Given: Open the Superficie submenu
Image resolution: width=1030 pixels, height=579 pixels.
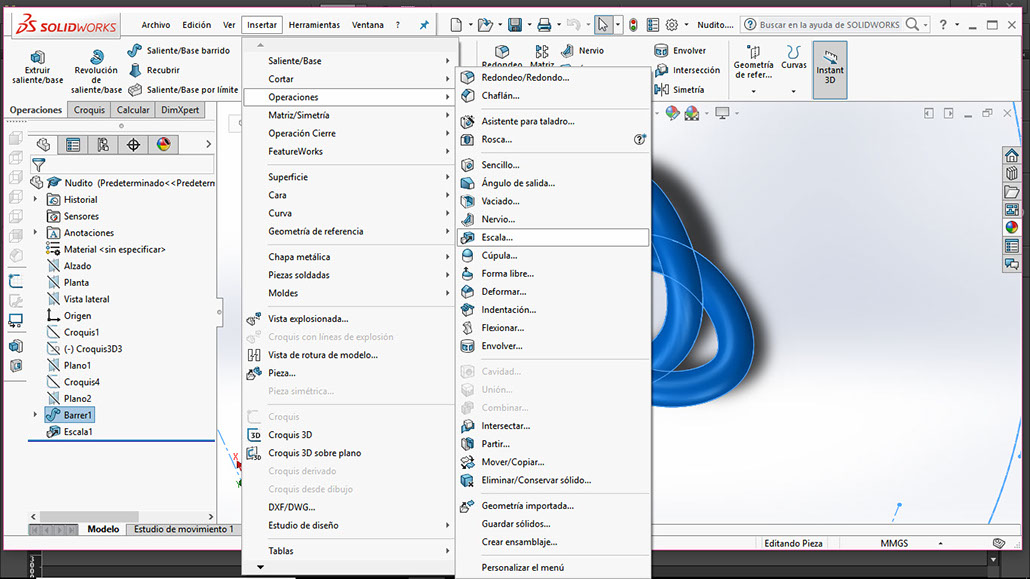Looking at the screenshot, I should (350, 177).
